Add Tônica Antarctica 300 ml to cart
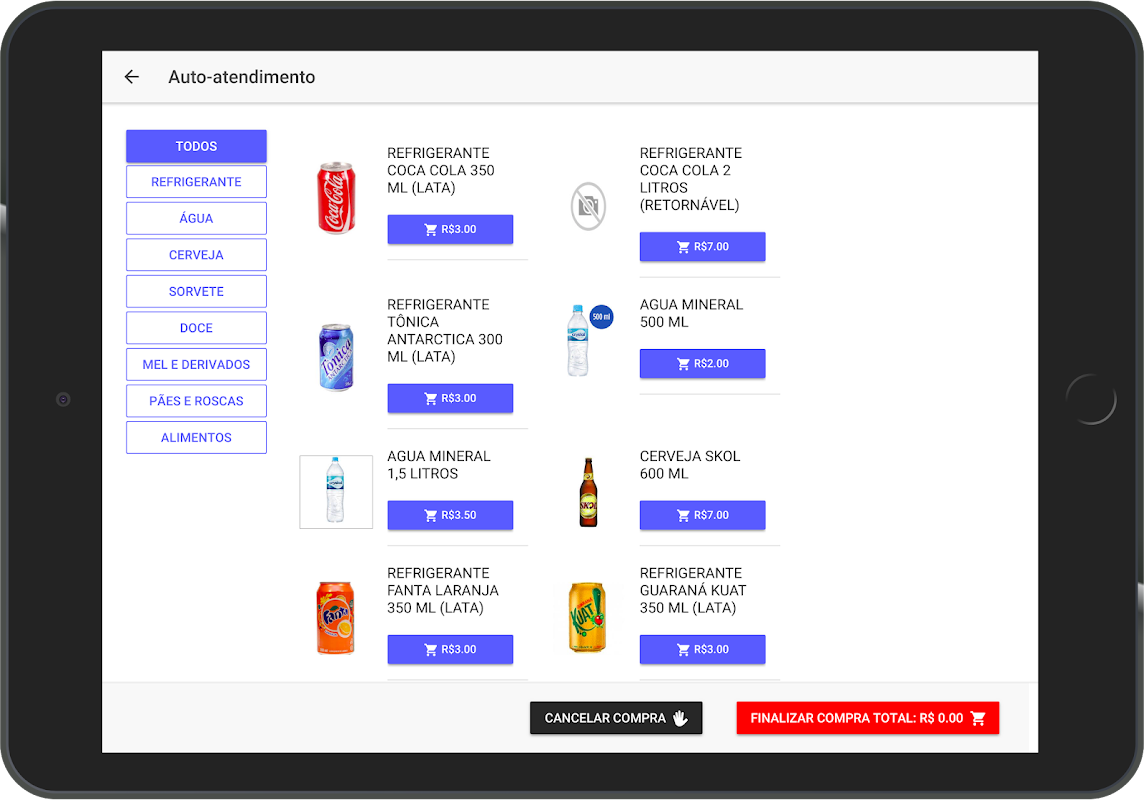Image resolution: width=1144 pixels, height=800 pixels. pos(450,398)
